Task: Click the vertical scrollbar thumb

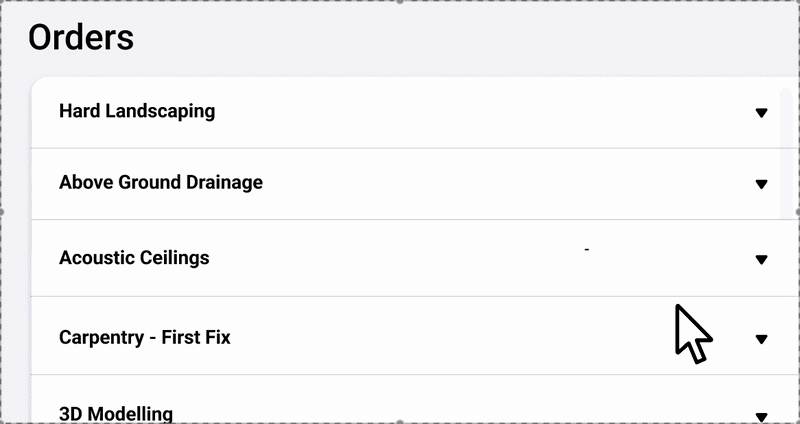Action: coord(788,150)
